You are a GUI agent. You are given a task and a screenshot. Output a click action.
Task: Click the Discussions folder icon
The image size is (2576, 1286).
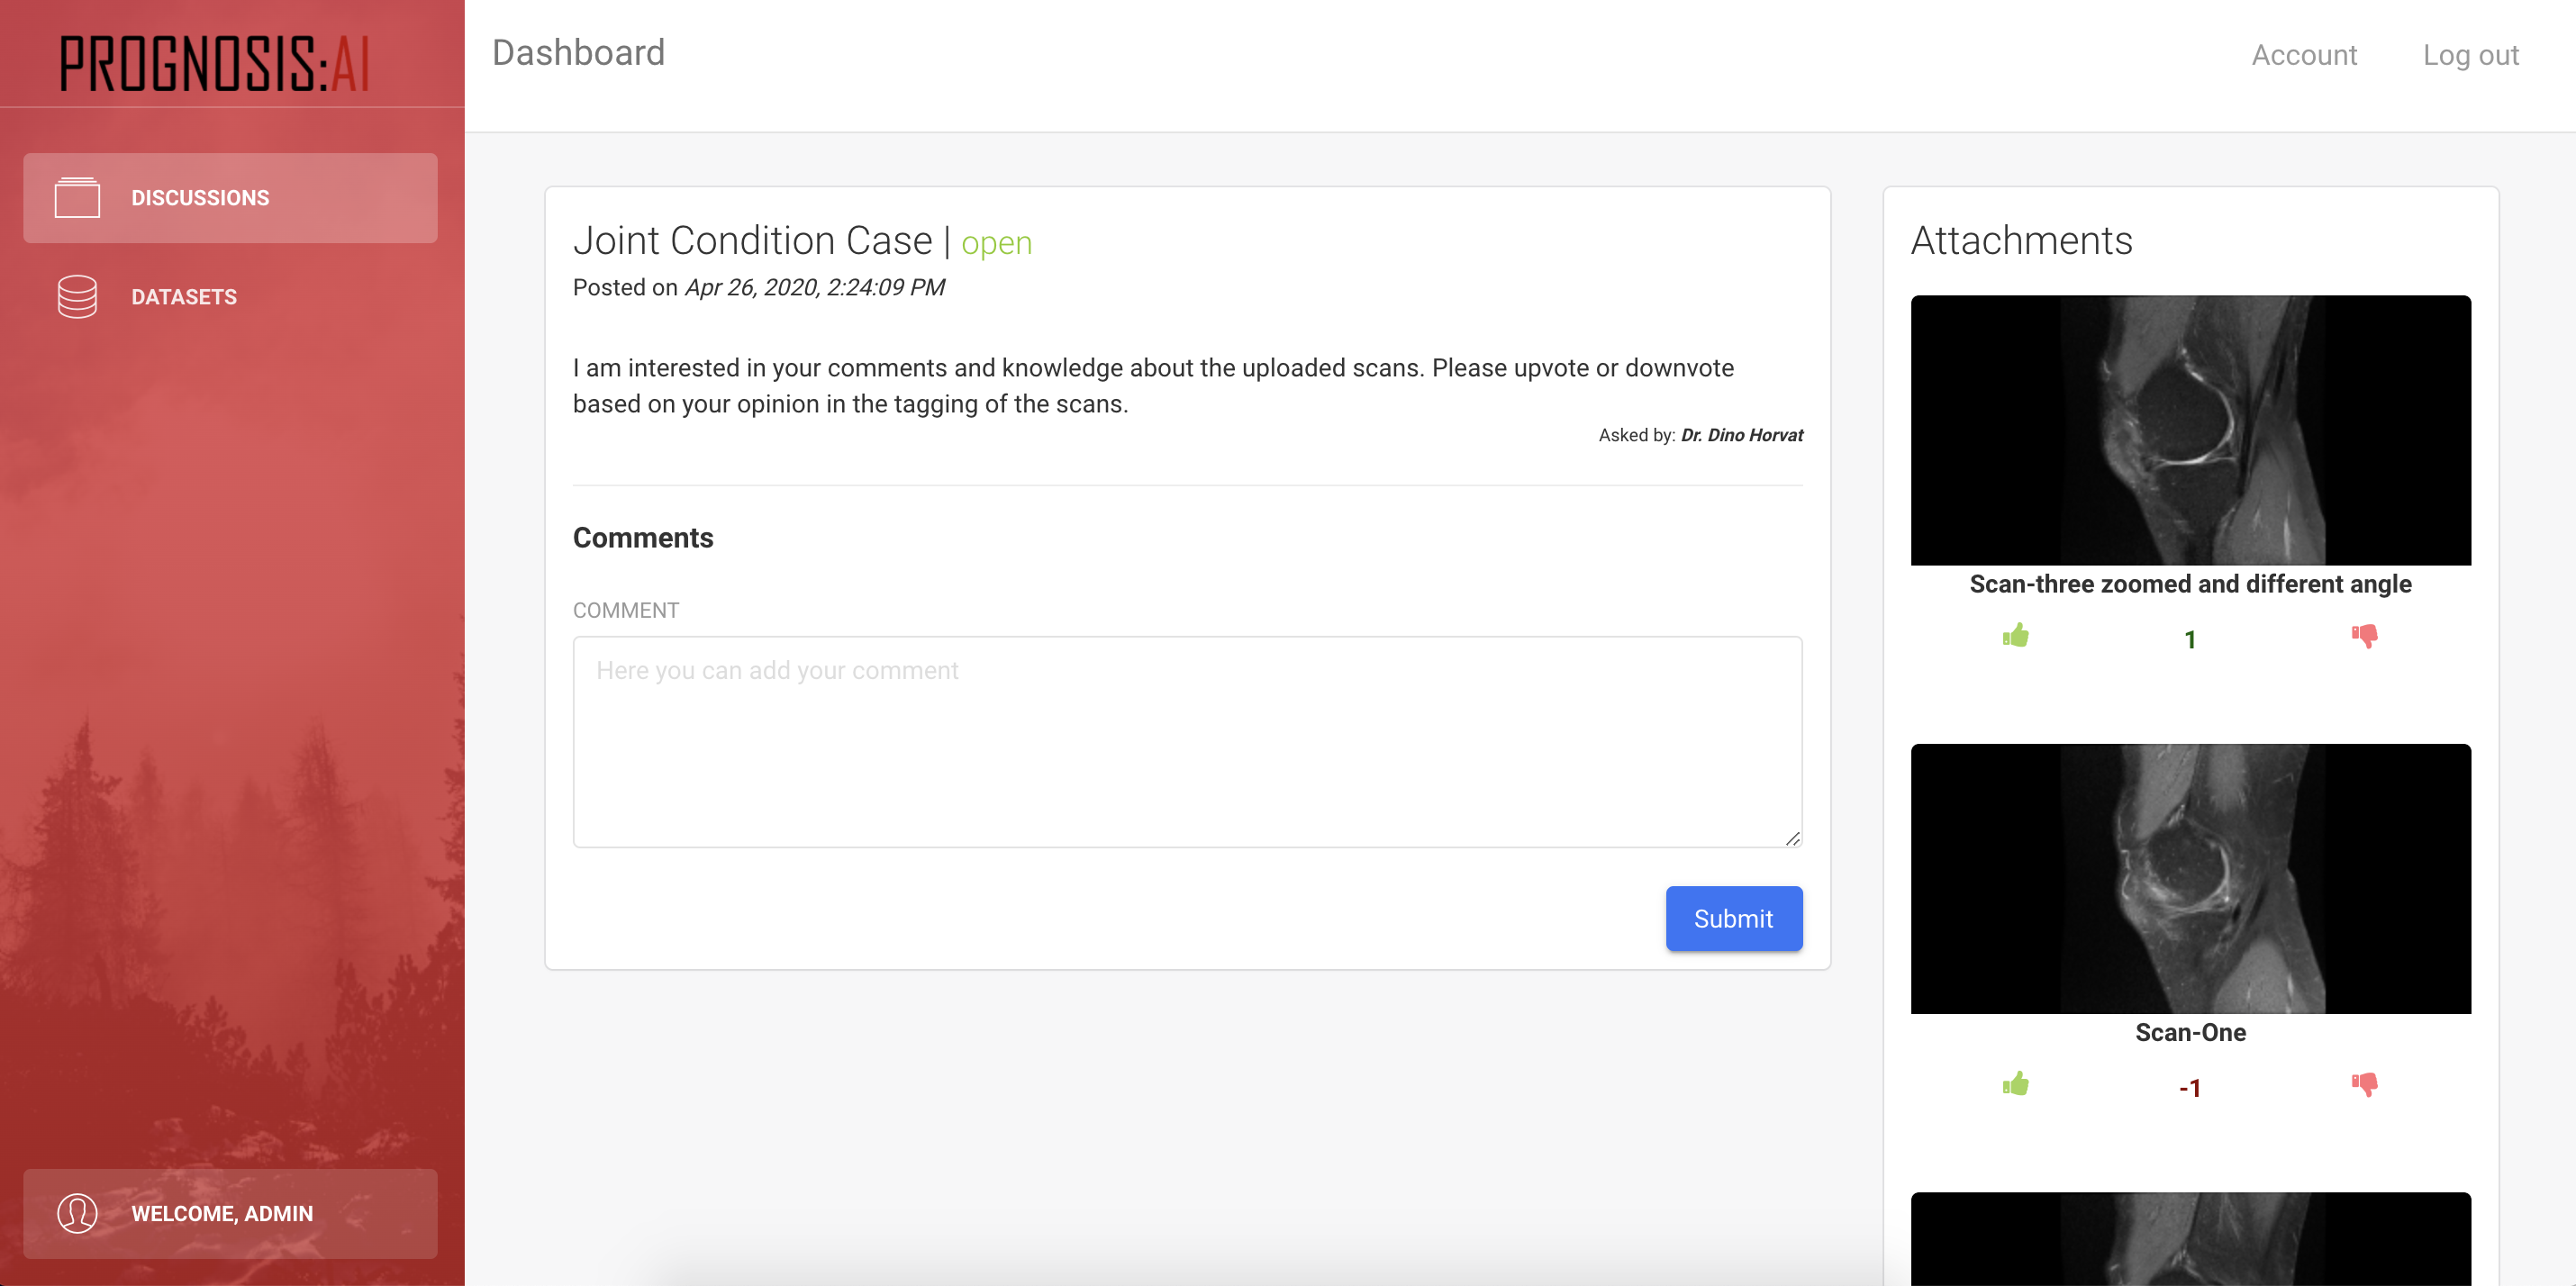77,197
